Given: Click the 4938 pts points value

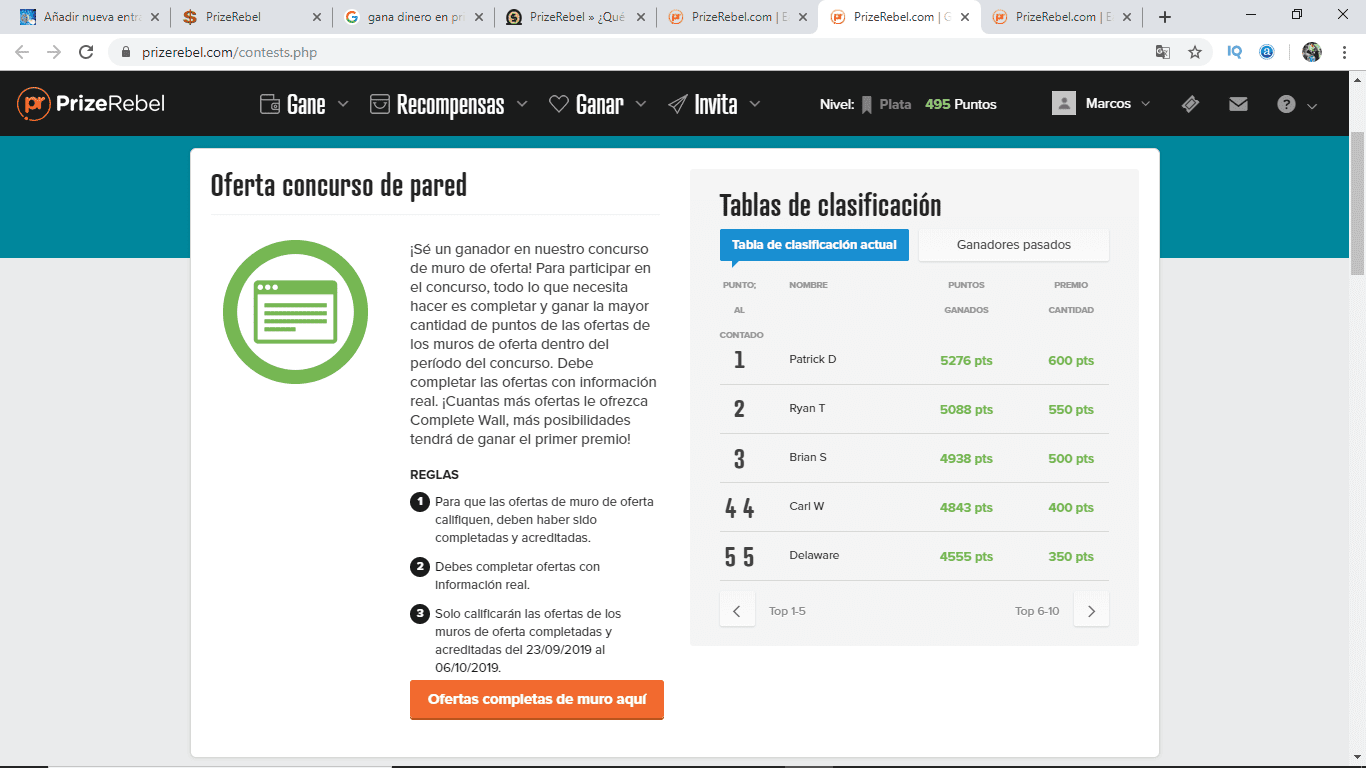Looking at the screenshot, I should click(x=966, y=459).
